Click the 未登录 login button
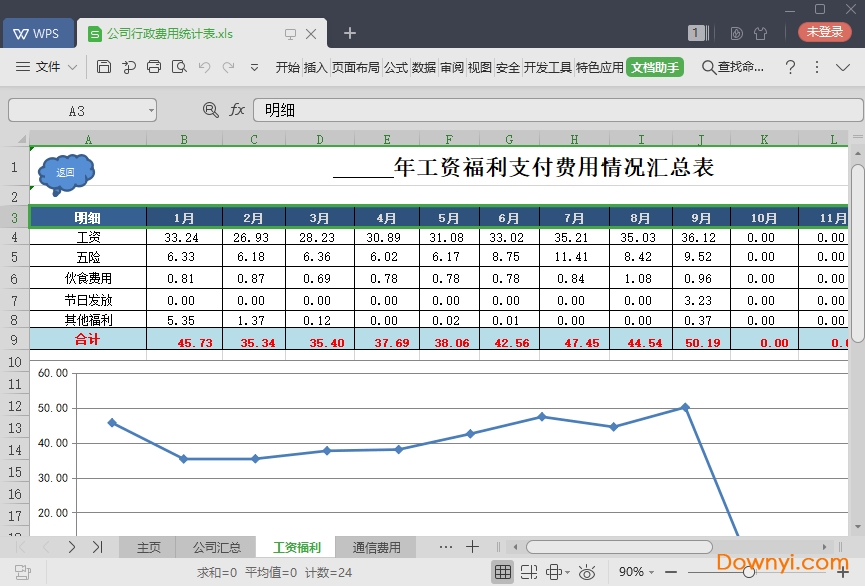 coord(824,31)
